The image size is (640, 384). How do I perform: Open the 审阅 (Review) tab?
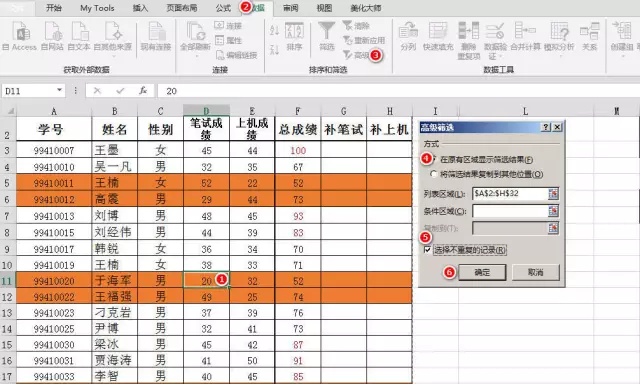(x=291, y=8)
